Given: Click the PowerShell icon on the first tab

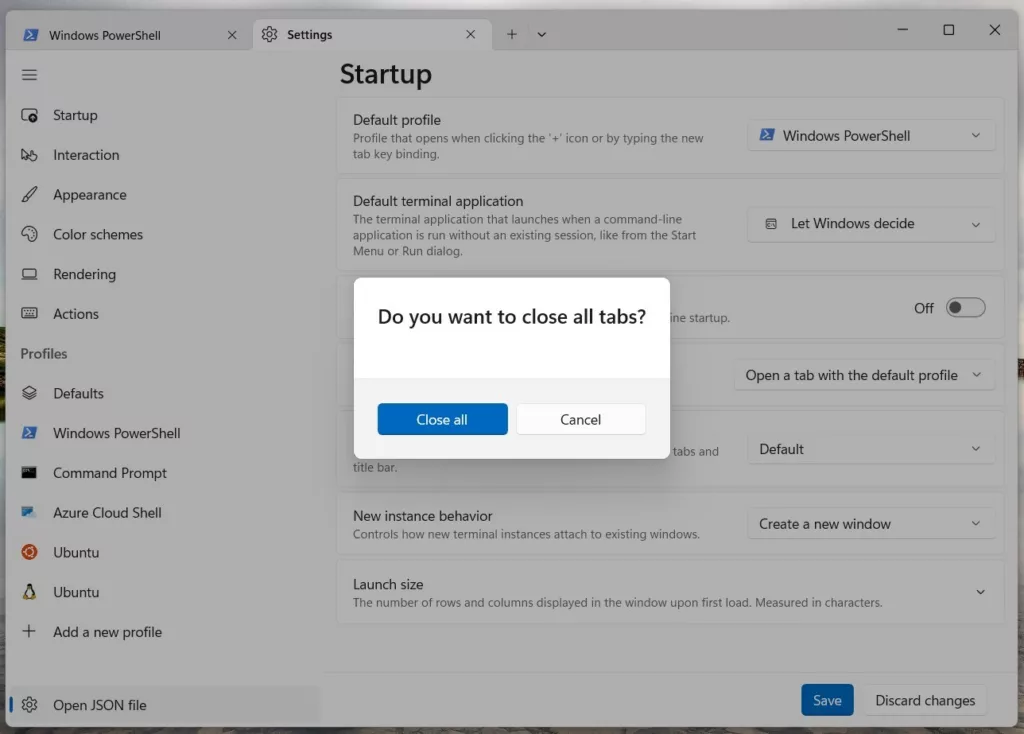Looking at the screenshot, I should [31, 35].
